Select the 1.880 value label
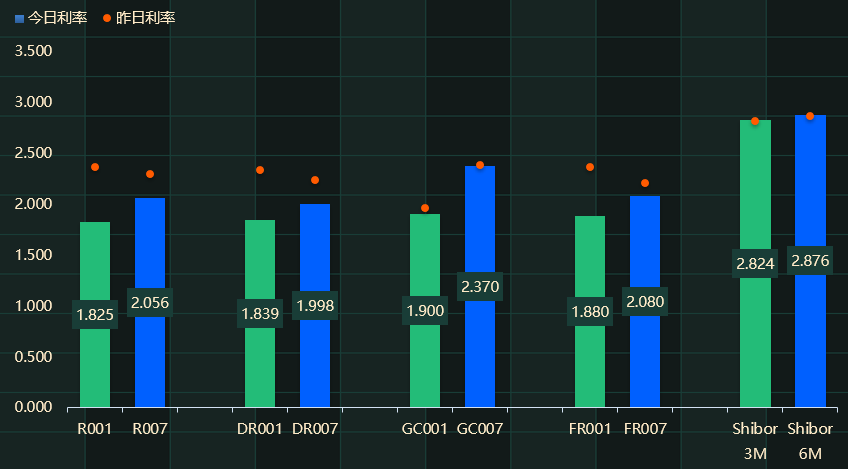 [590, 312]
